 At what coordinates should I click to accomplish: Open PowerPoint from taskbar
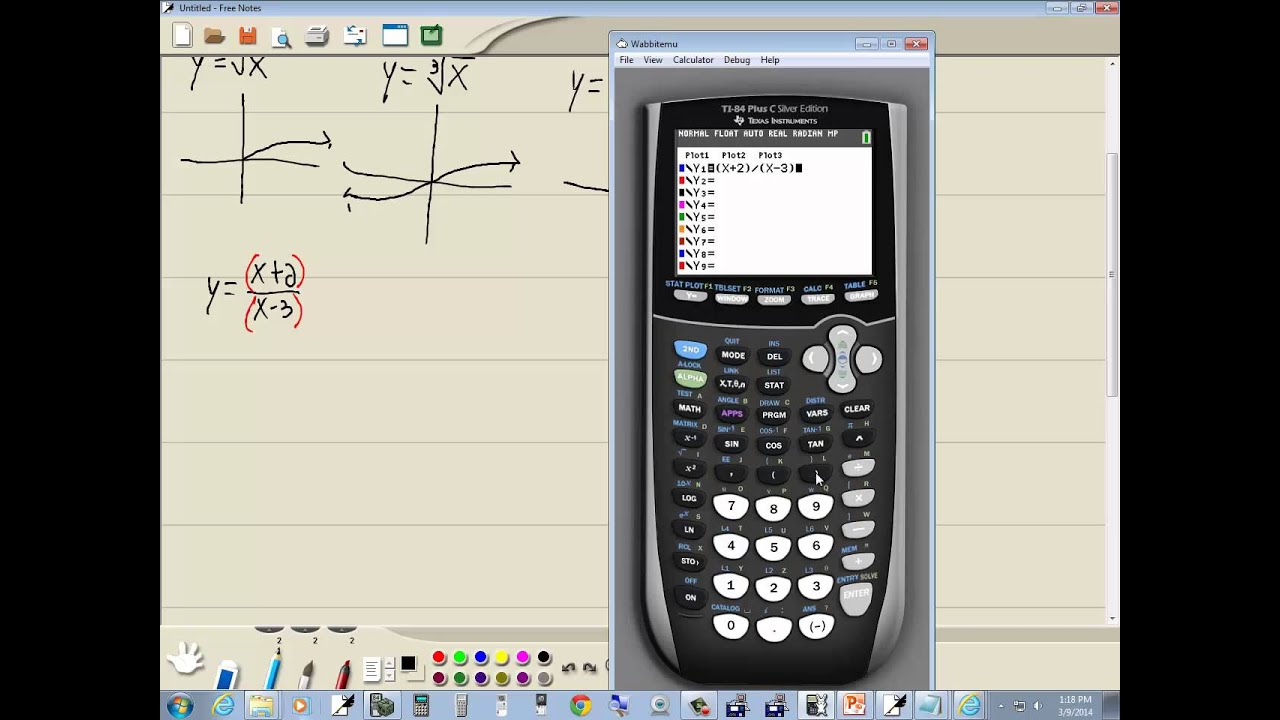855,706
